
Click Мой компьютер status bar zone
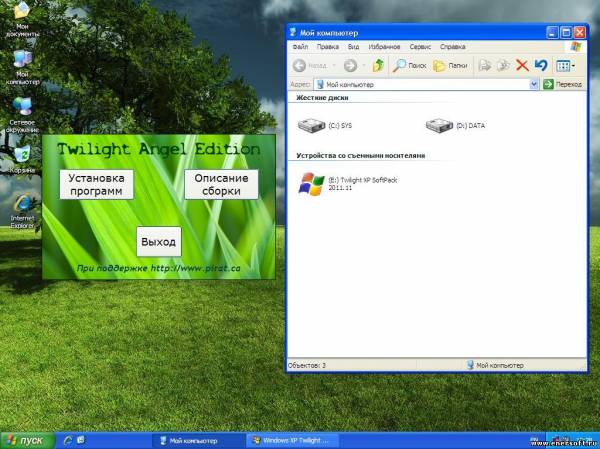click(495, 365)
